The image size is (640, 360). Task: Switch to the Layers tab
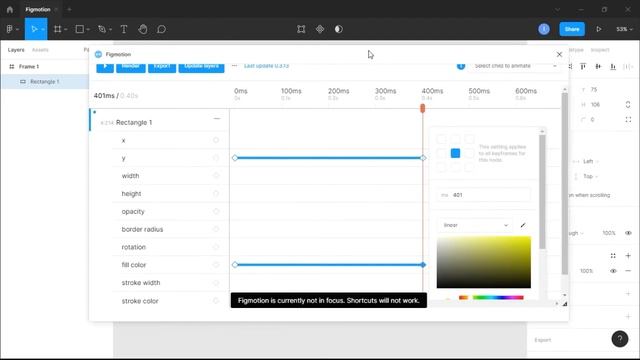[x=16, y=50]
